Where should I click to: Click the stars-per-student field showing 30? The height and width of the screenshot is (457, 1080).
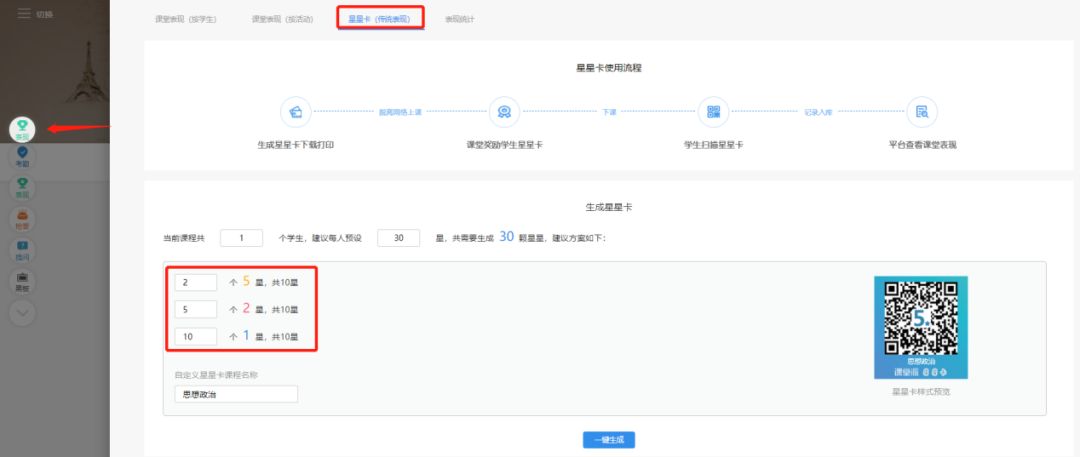click(398, 238)
